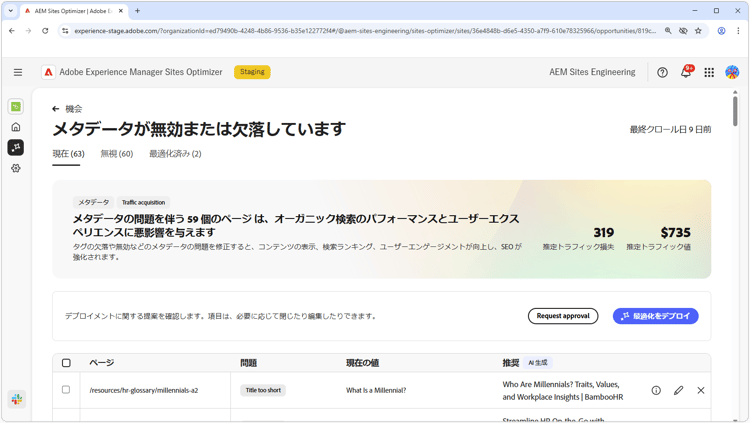Screen dimensions: 750x423
Task: Open the hamburger navigation menu
Action: point(18,72)
